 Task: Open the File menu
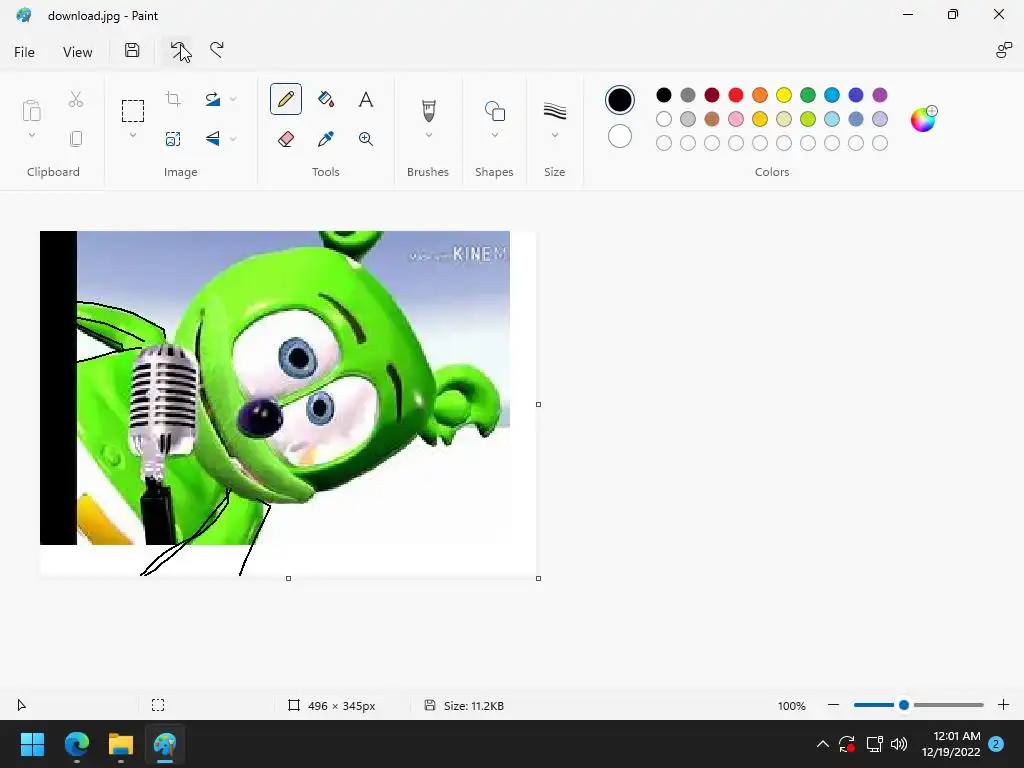pyautogui.click(x=24, y=52)
